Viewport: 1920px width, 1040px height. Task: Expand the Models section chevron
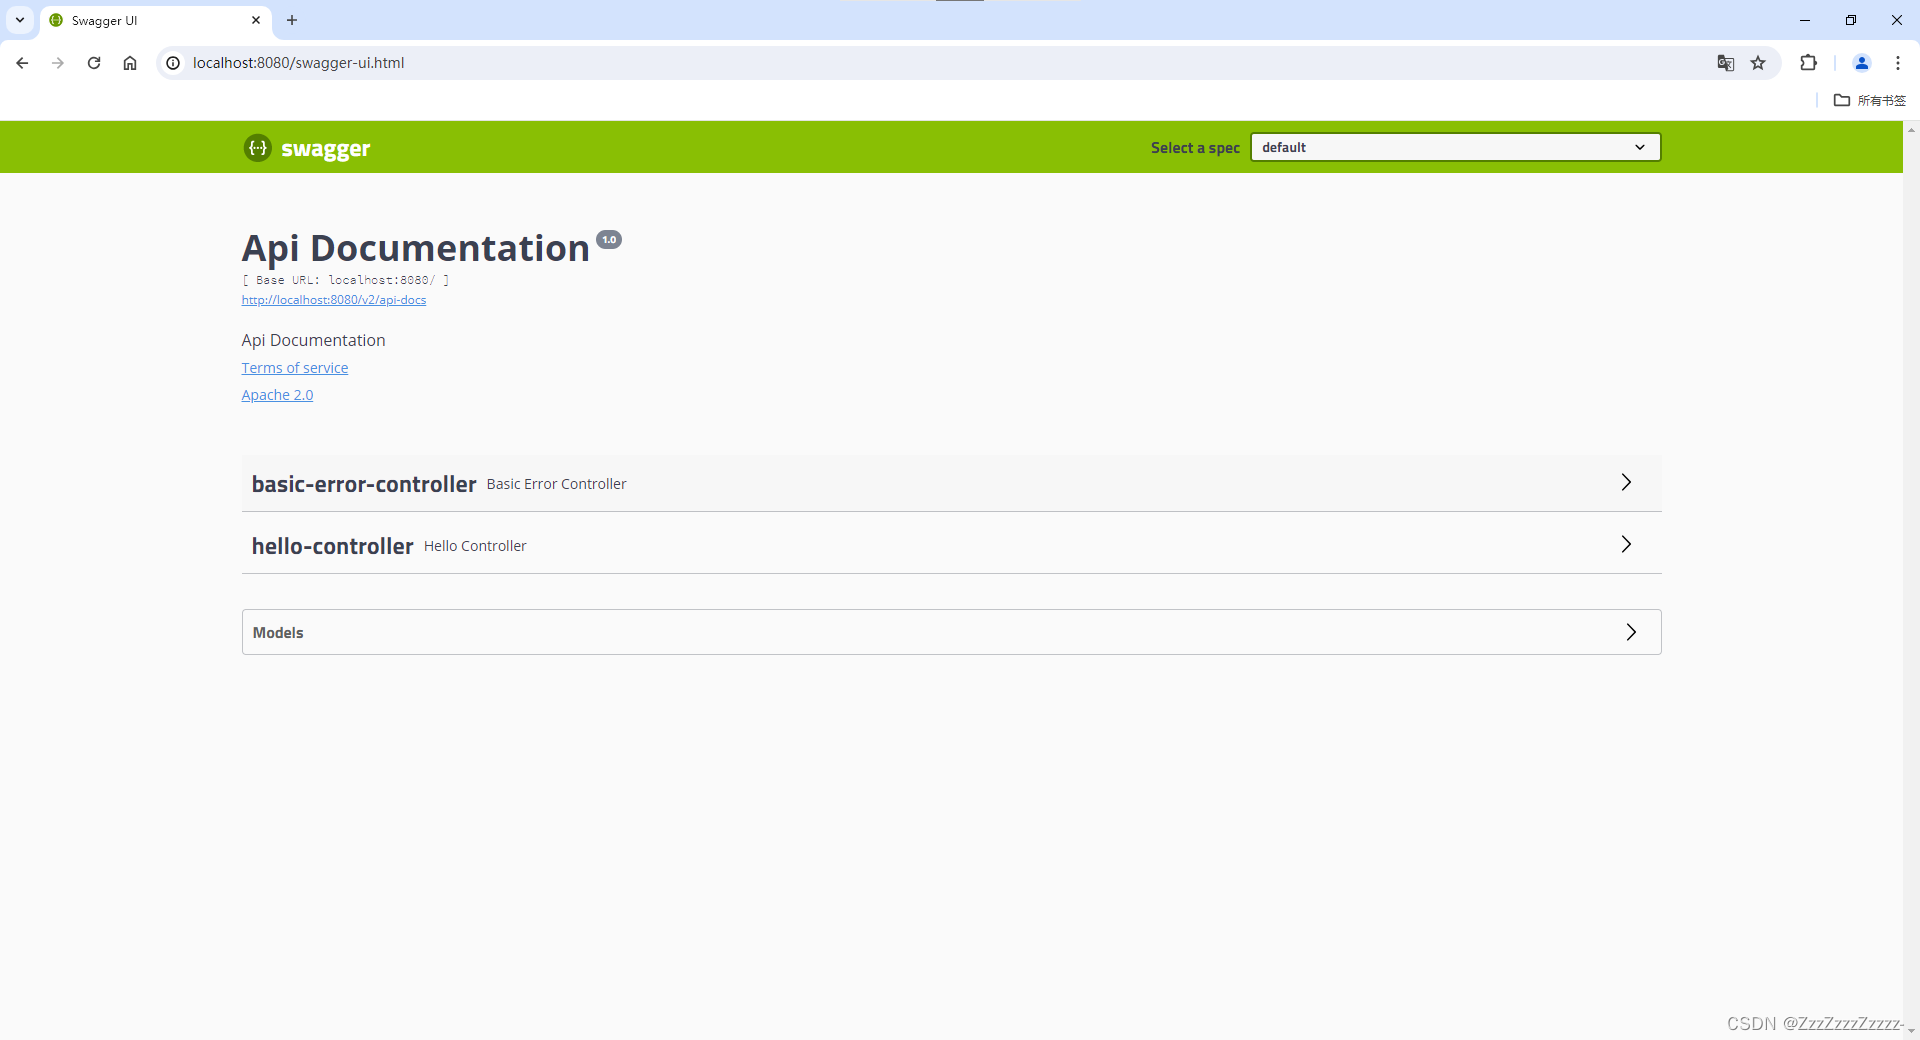click(x=1631, y=632)
